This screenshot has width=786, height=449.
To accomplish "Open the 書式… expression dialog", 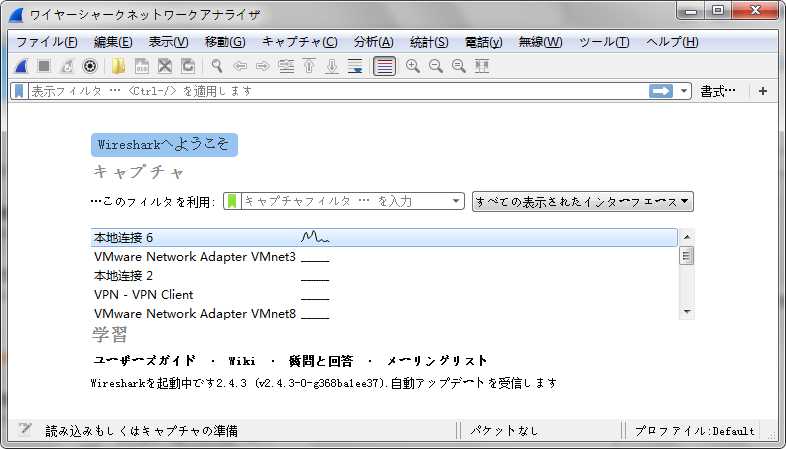I will pyautogui.click(x=718, y=91).
